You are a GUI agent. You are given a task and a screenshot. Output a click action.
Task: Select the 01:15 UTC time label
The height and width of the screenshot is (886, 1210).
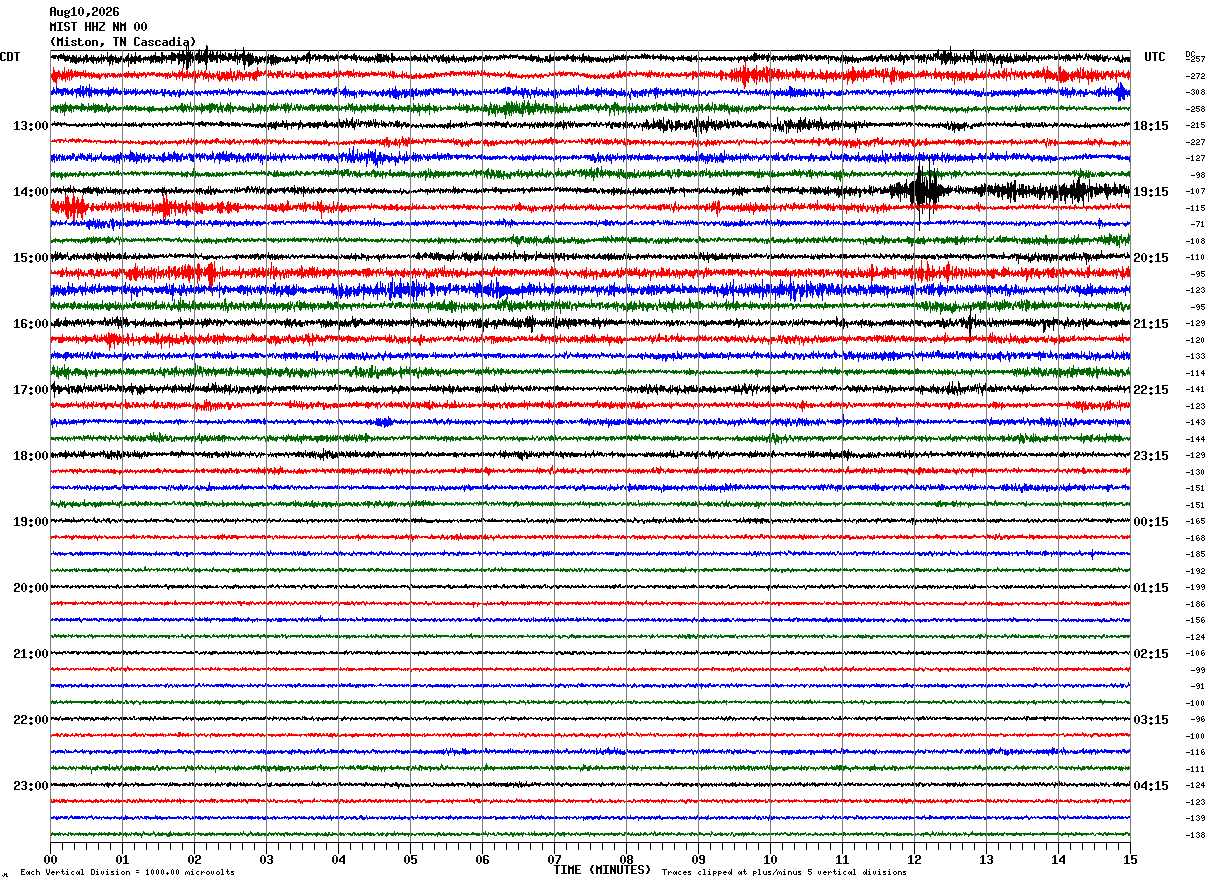click(x=1151, y=588)
